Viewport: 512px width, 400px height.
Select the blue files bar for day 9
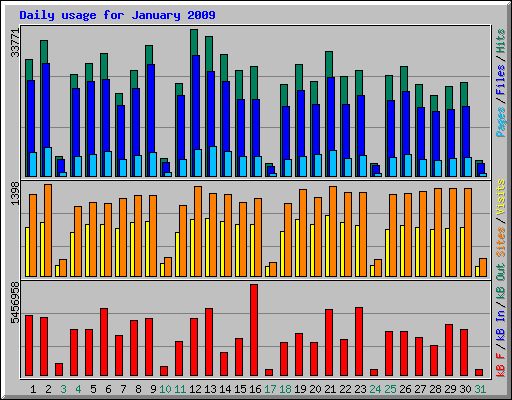pyautogui.click(x=151, y=108)
